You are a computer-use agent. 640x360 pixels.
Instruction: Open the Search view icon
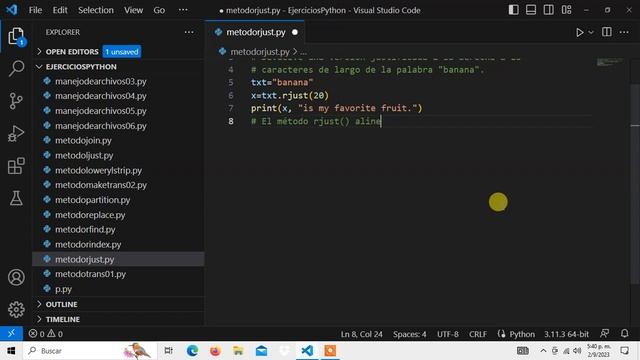pos(16,68)
